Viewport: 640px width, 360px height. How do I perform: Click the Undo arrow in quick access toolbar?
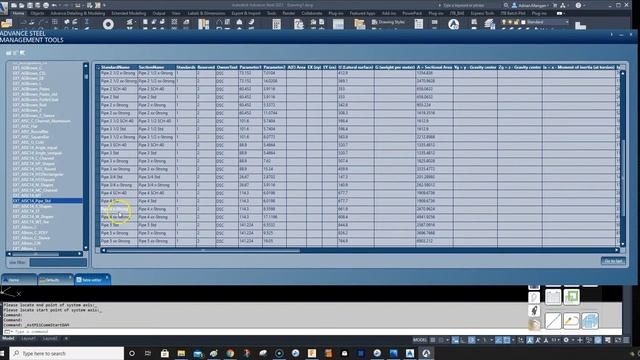click(54, 5)
